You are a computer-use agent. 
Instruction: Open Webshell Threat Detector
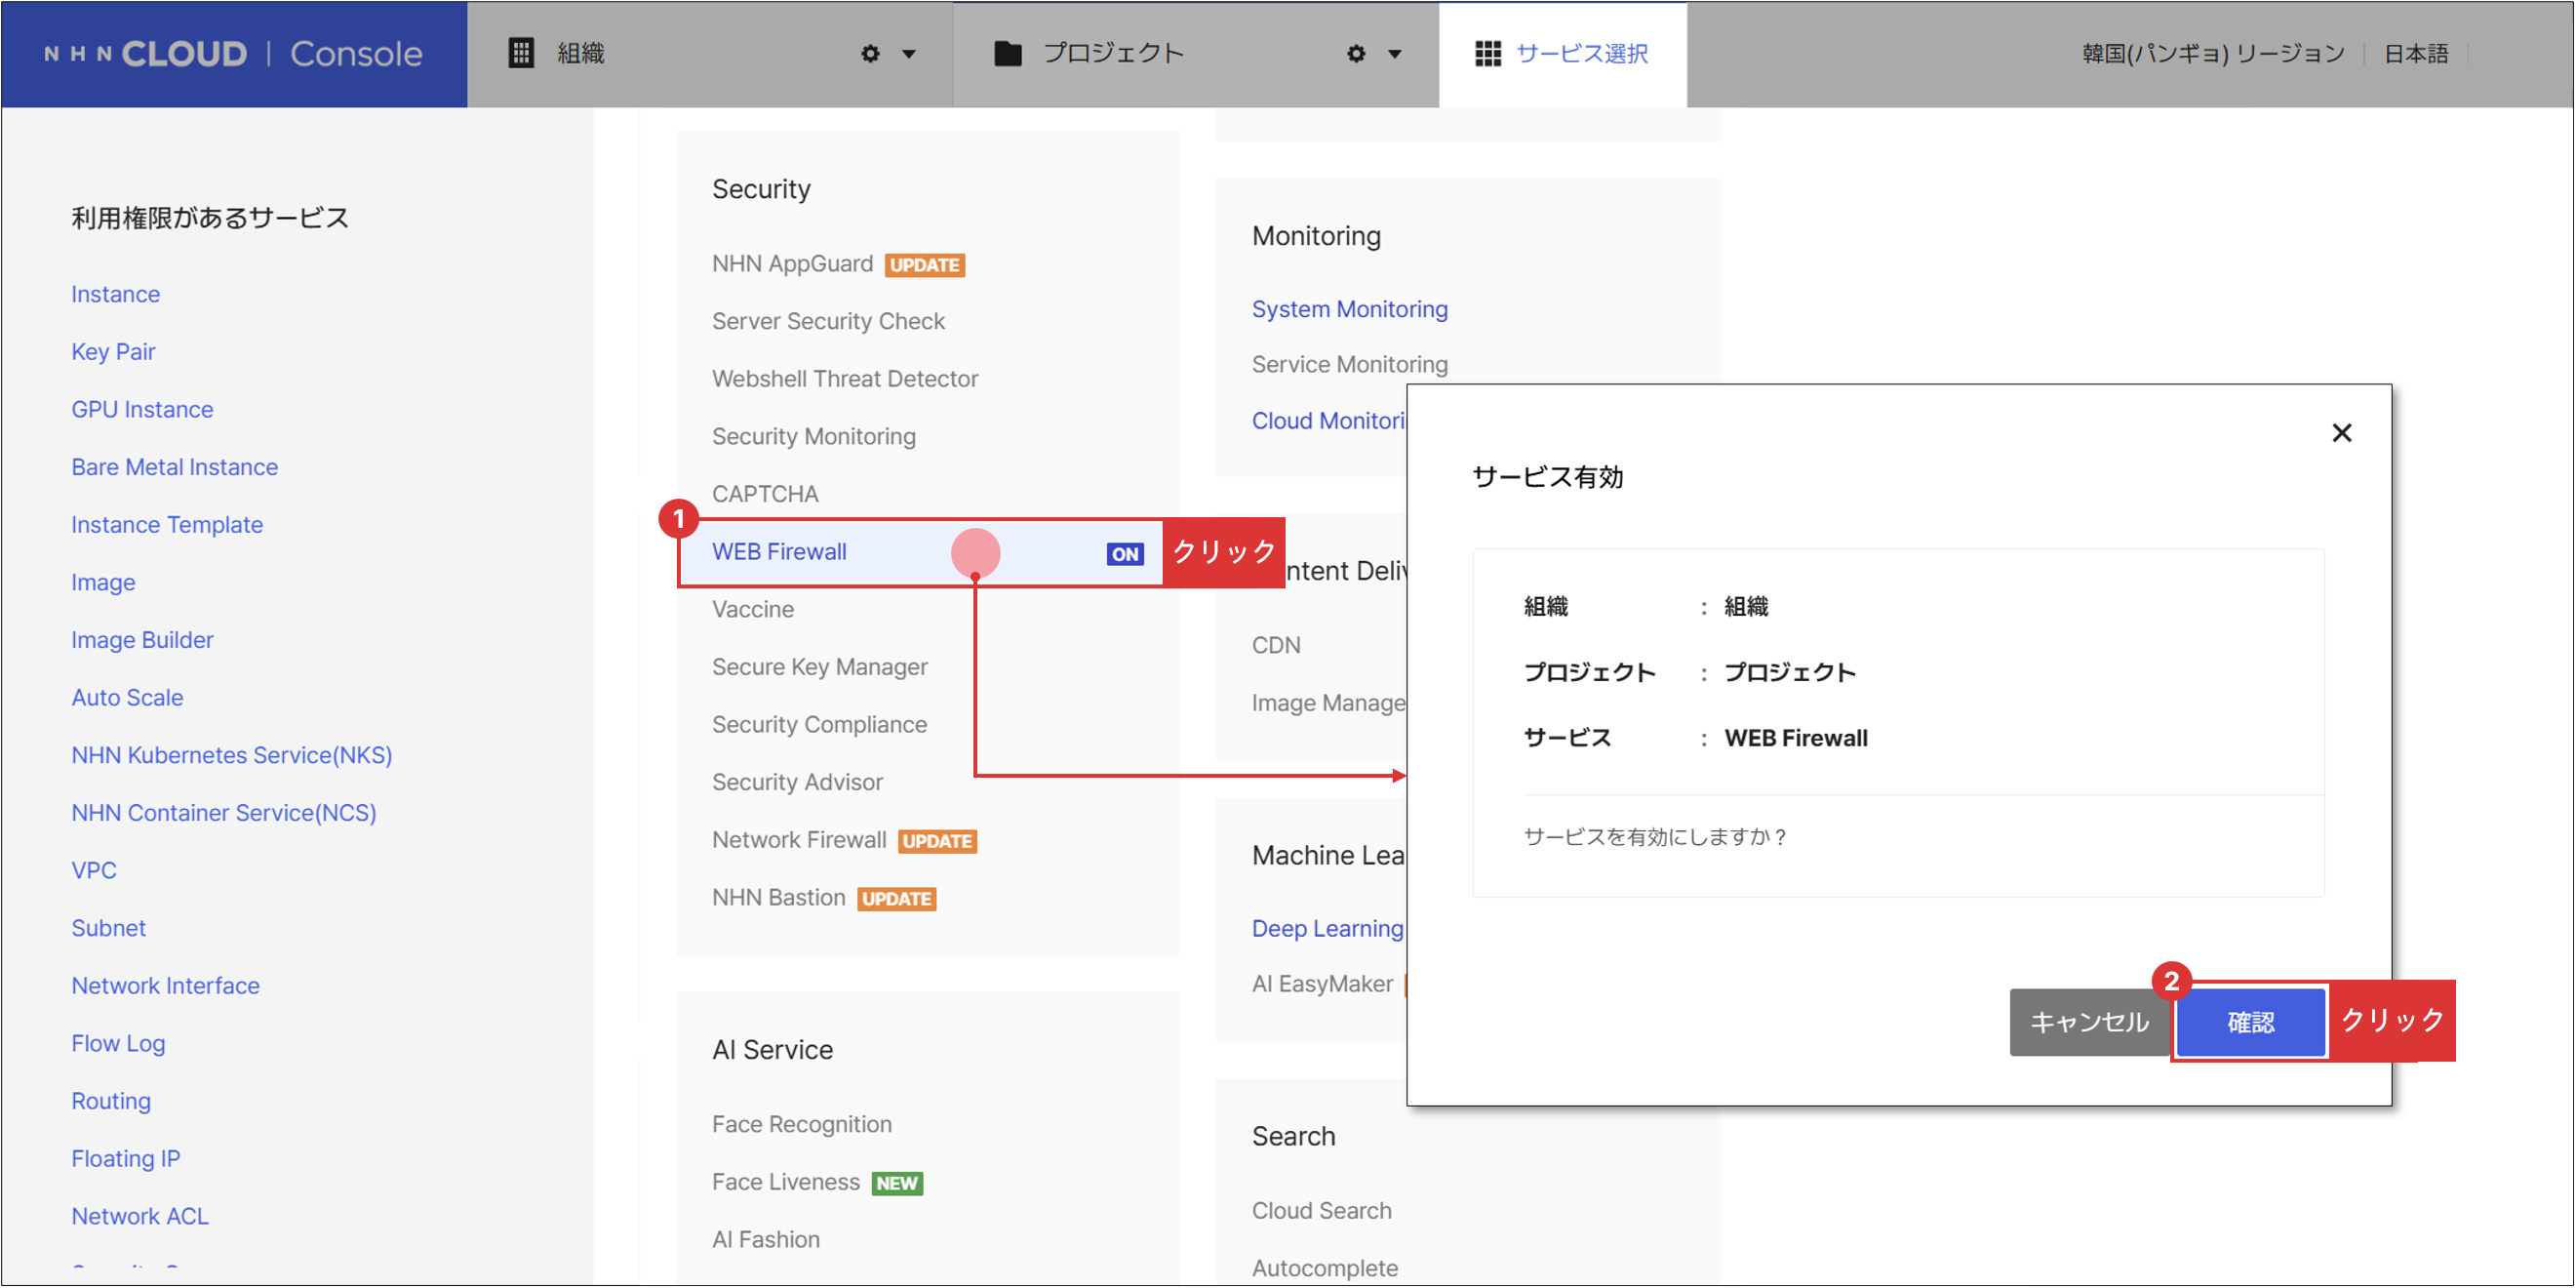(845, 379)
